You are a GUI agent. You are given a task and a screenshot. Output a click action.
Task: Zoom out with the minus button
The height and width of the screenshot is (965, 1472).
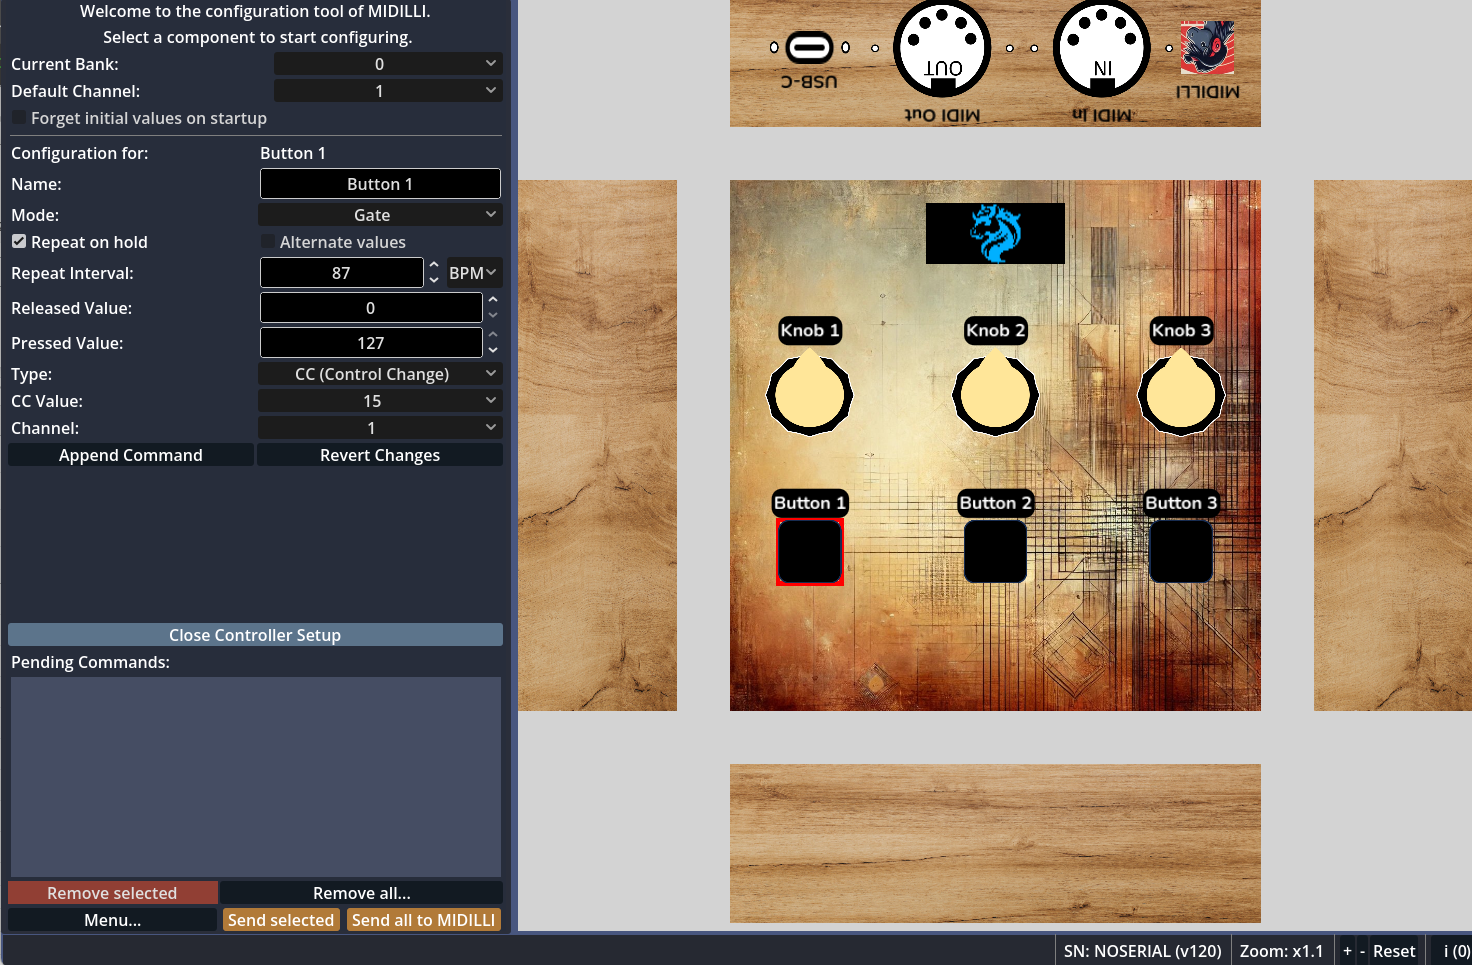[1362, 951]
